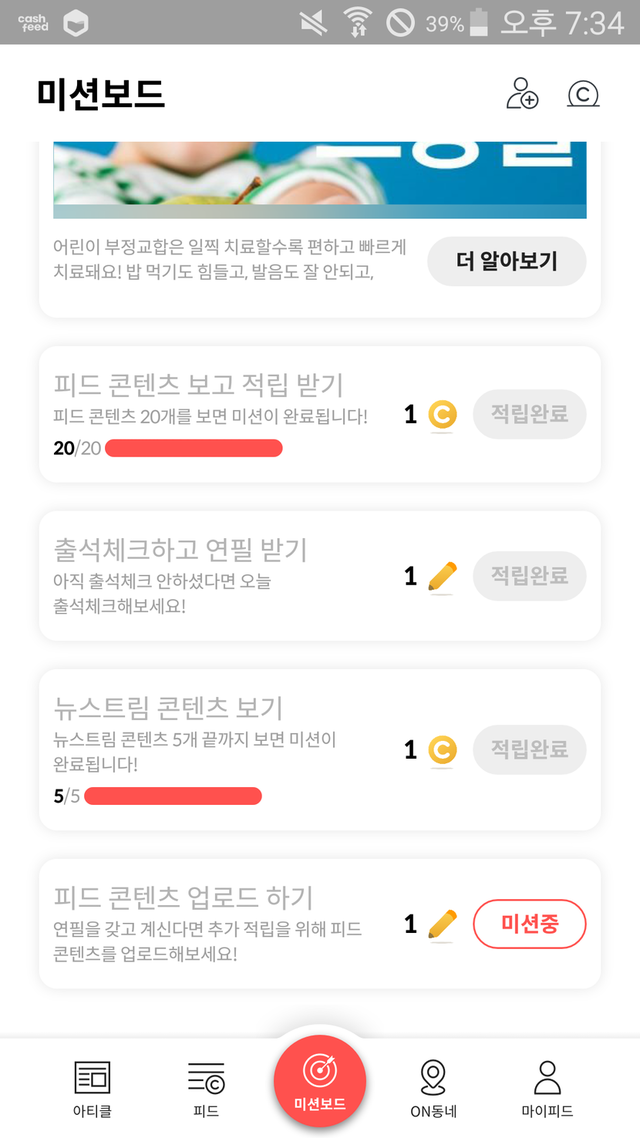
Task: Switch to the 피드 tab
Action: (x=206, y=1088)
